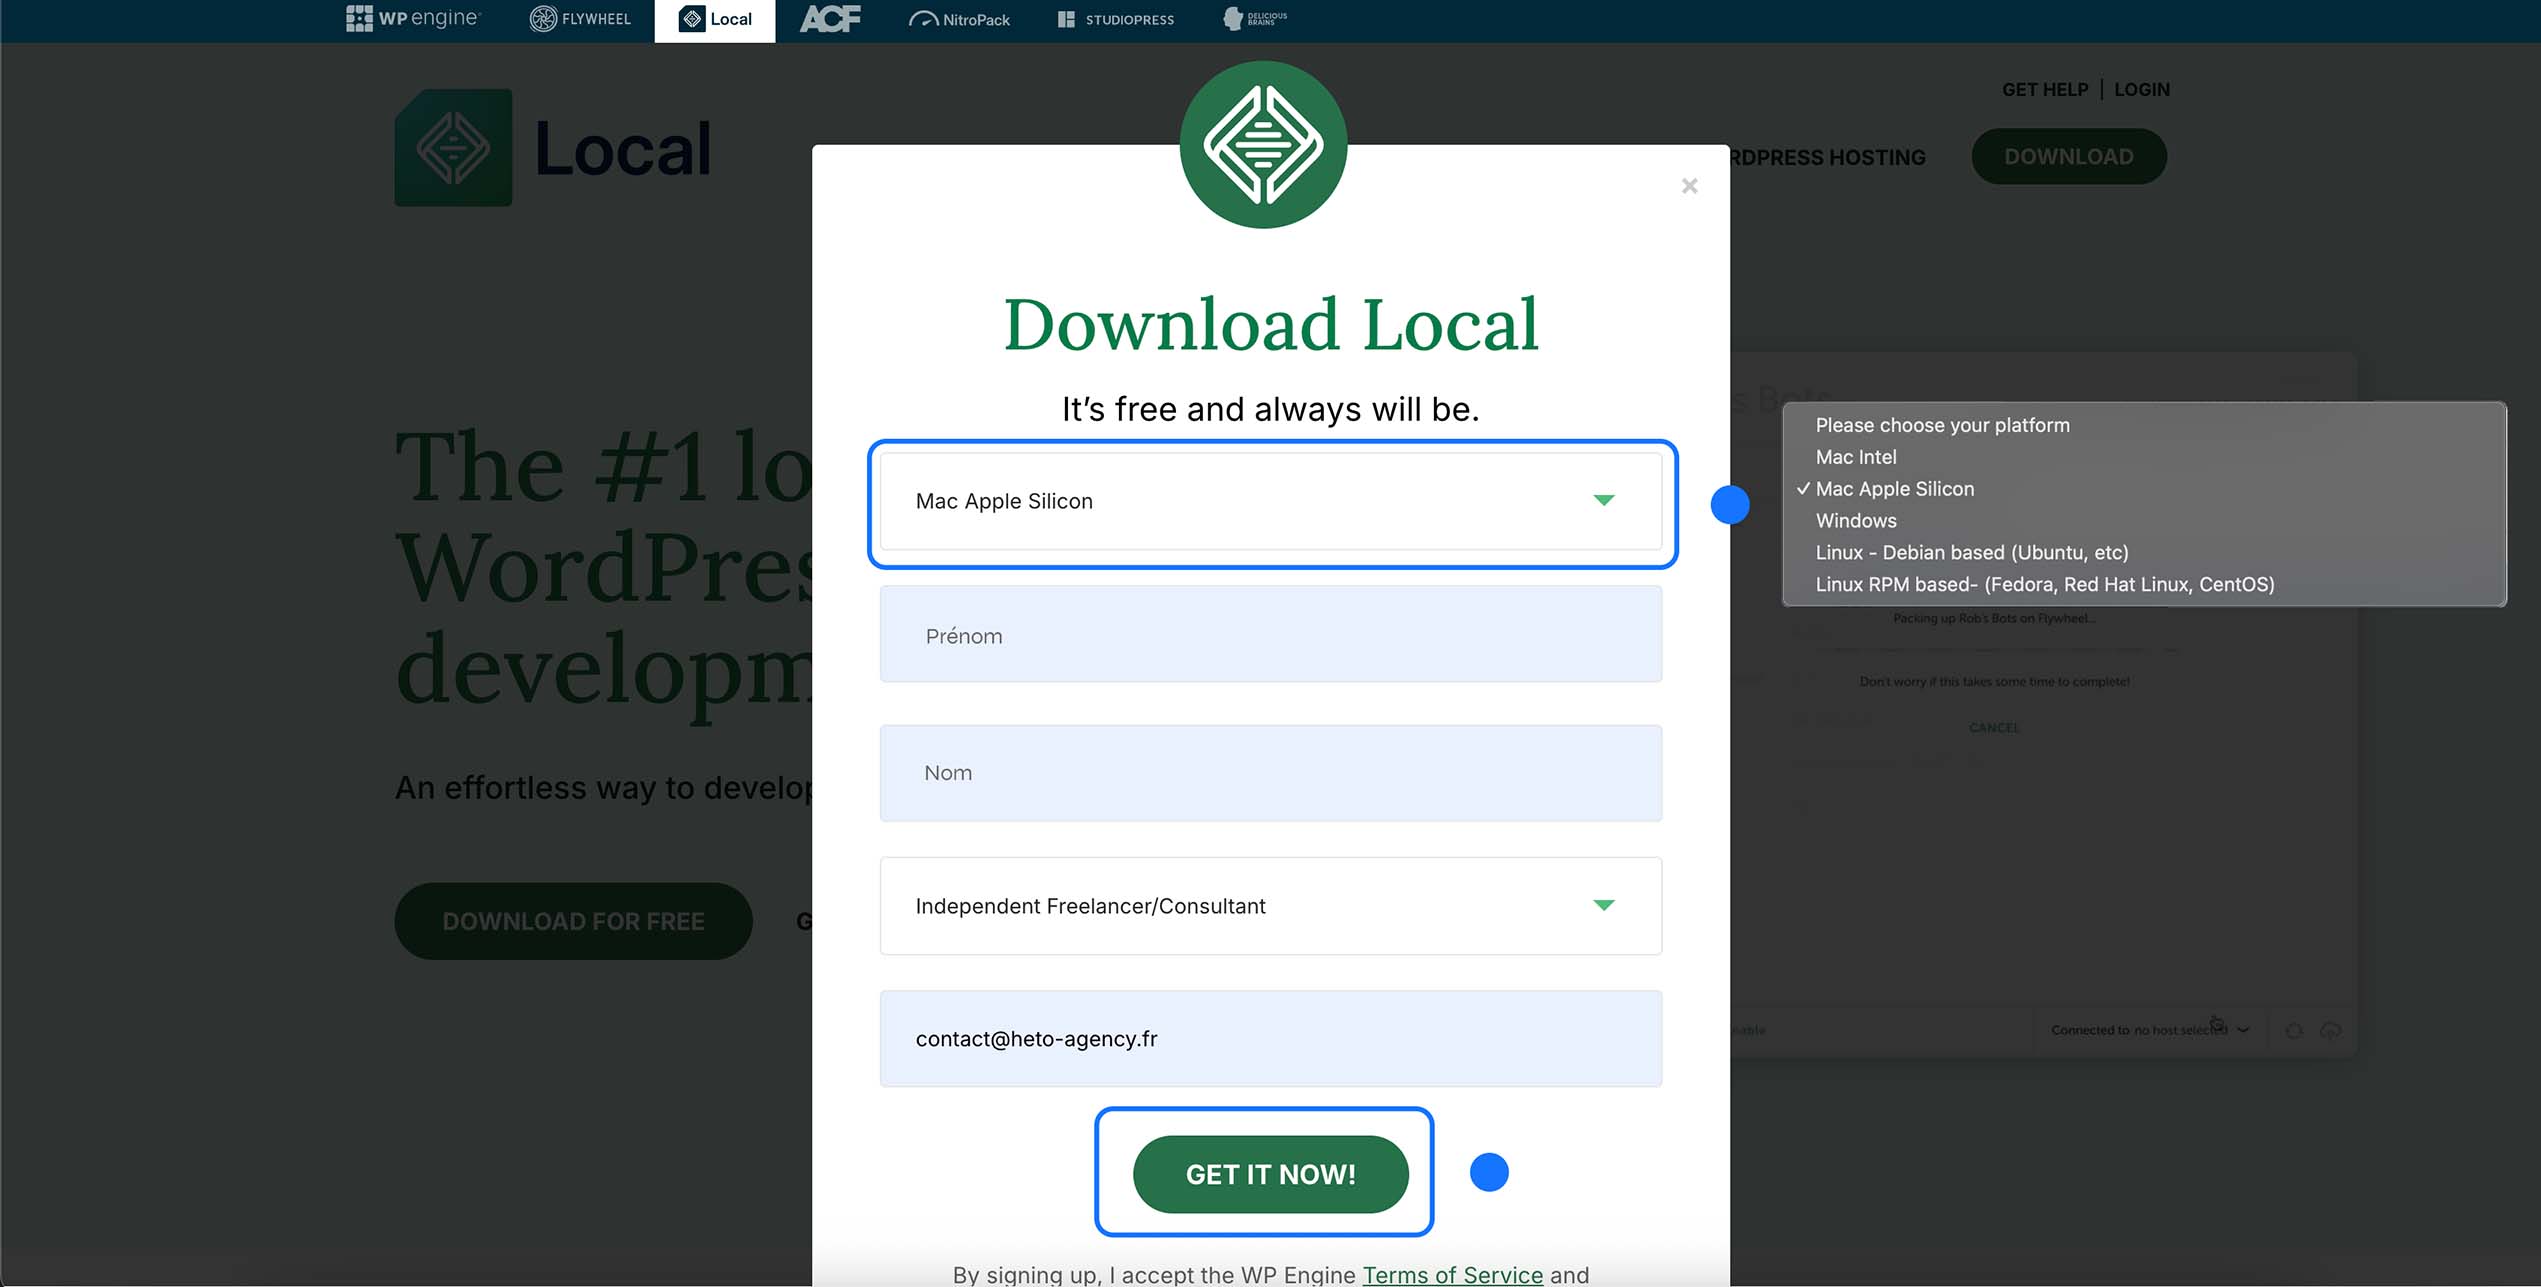Image resolution: width=2541 pixels, height=1287 pixels.
Task: Open the platform dropdown showing Mac Apple Silicon
Action: coord(1270,501)
